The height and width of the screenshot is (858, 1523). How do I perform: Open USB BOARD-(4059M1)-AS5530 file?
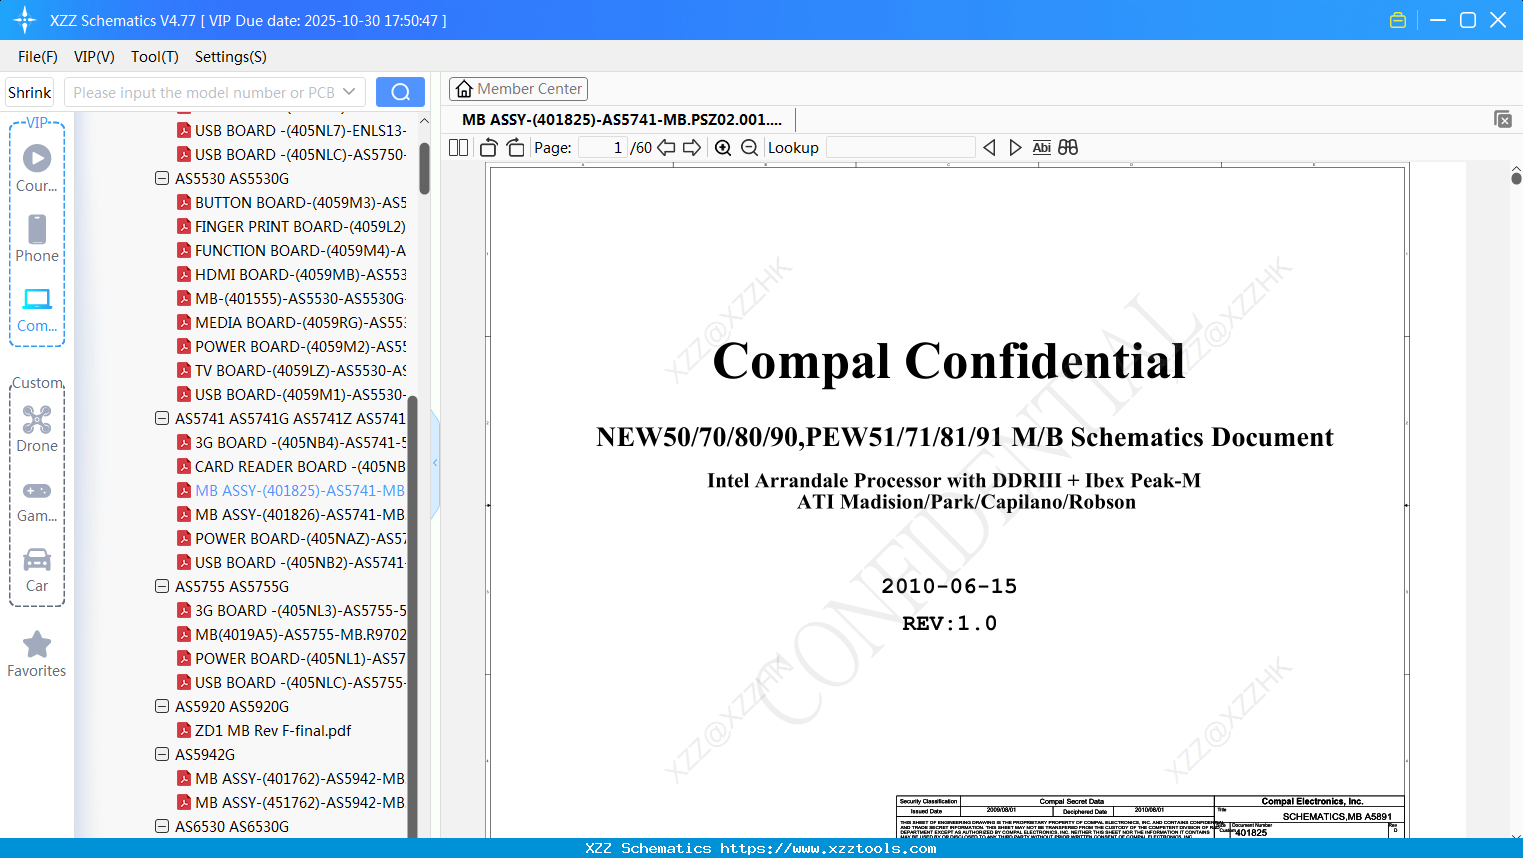291,395
